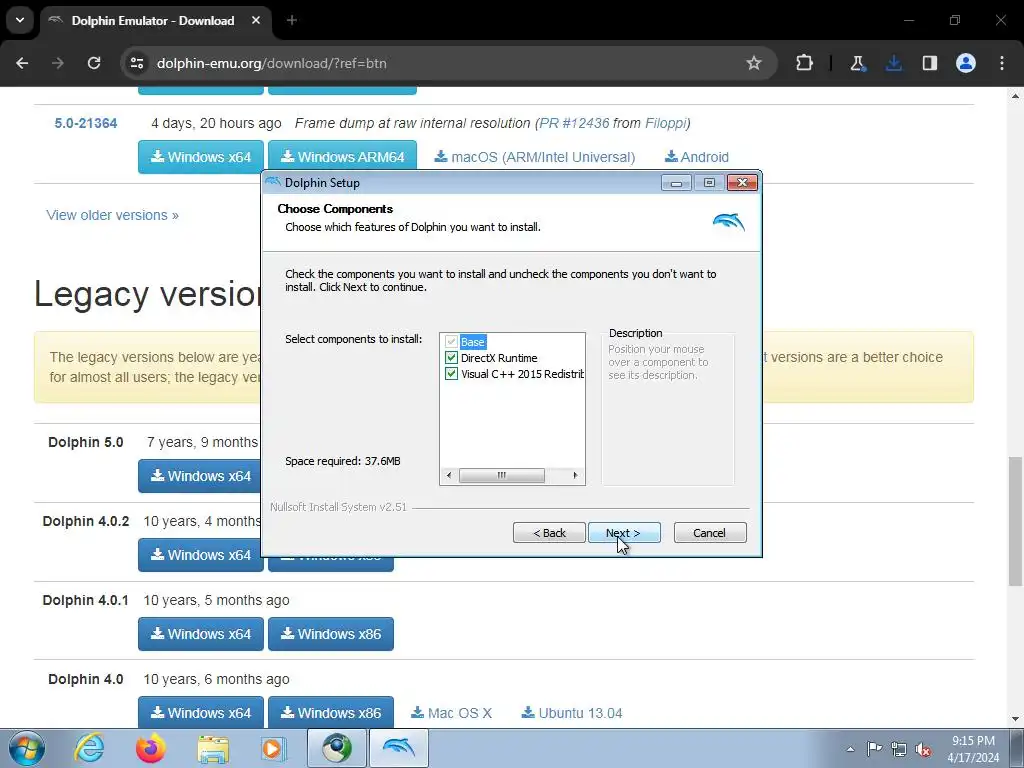Bookmark this page with the star icon

pos(754,63)
